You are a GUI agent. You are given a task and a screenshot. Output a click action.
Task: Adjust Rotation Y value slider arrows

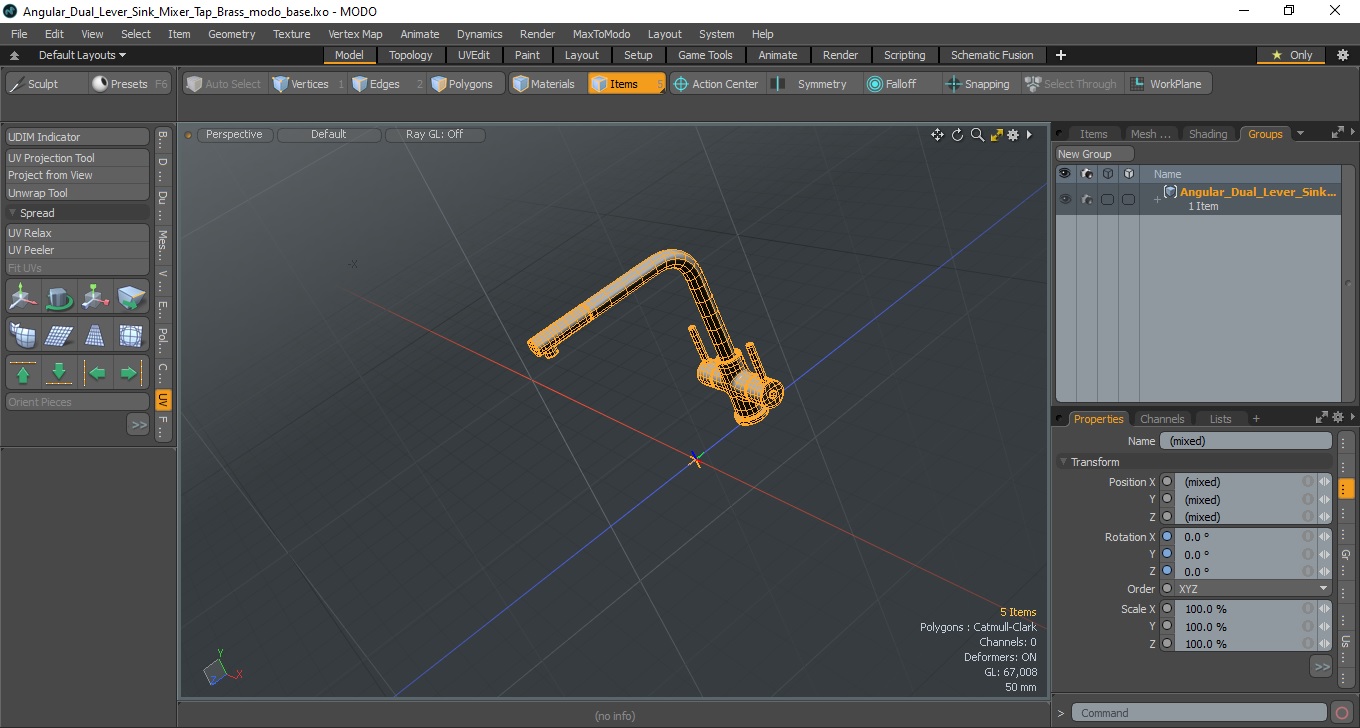coord(1325,554)
